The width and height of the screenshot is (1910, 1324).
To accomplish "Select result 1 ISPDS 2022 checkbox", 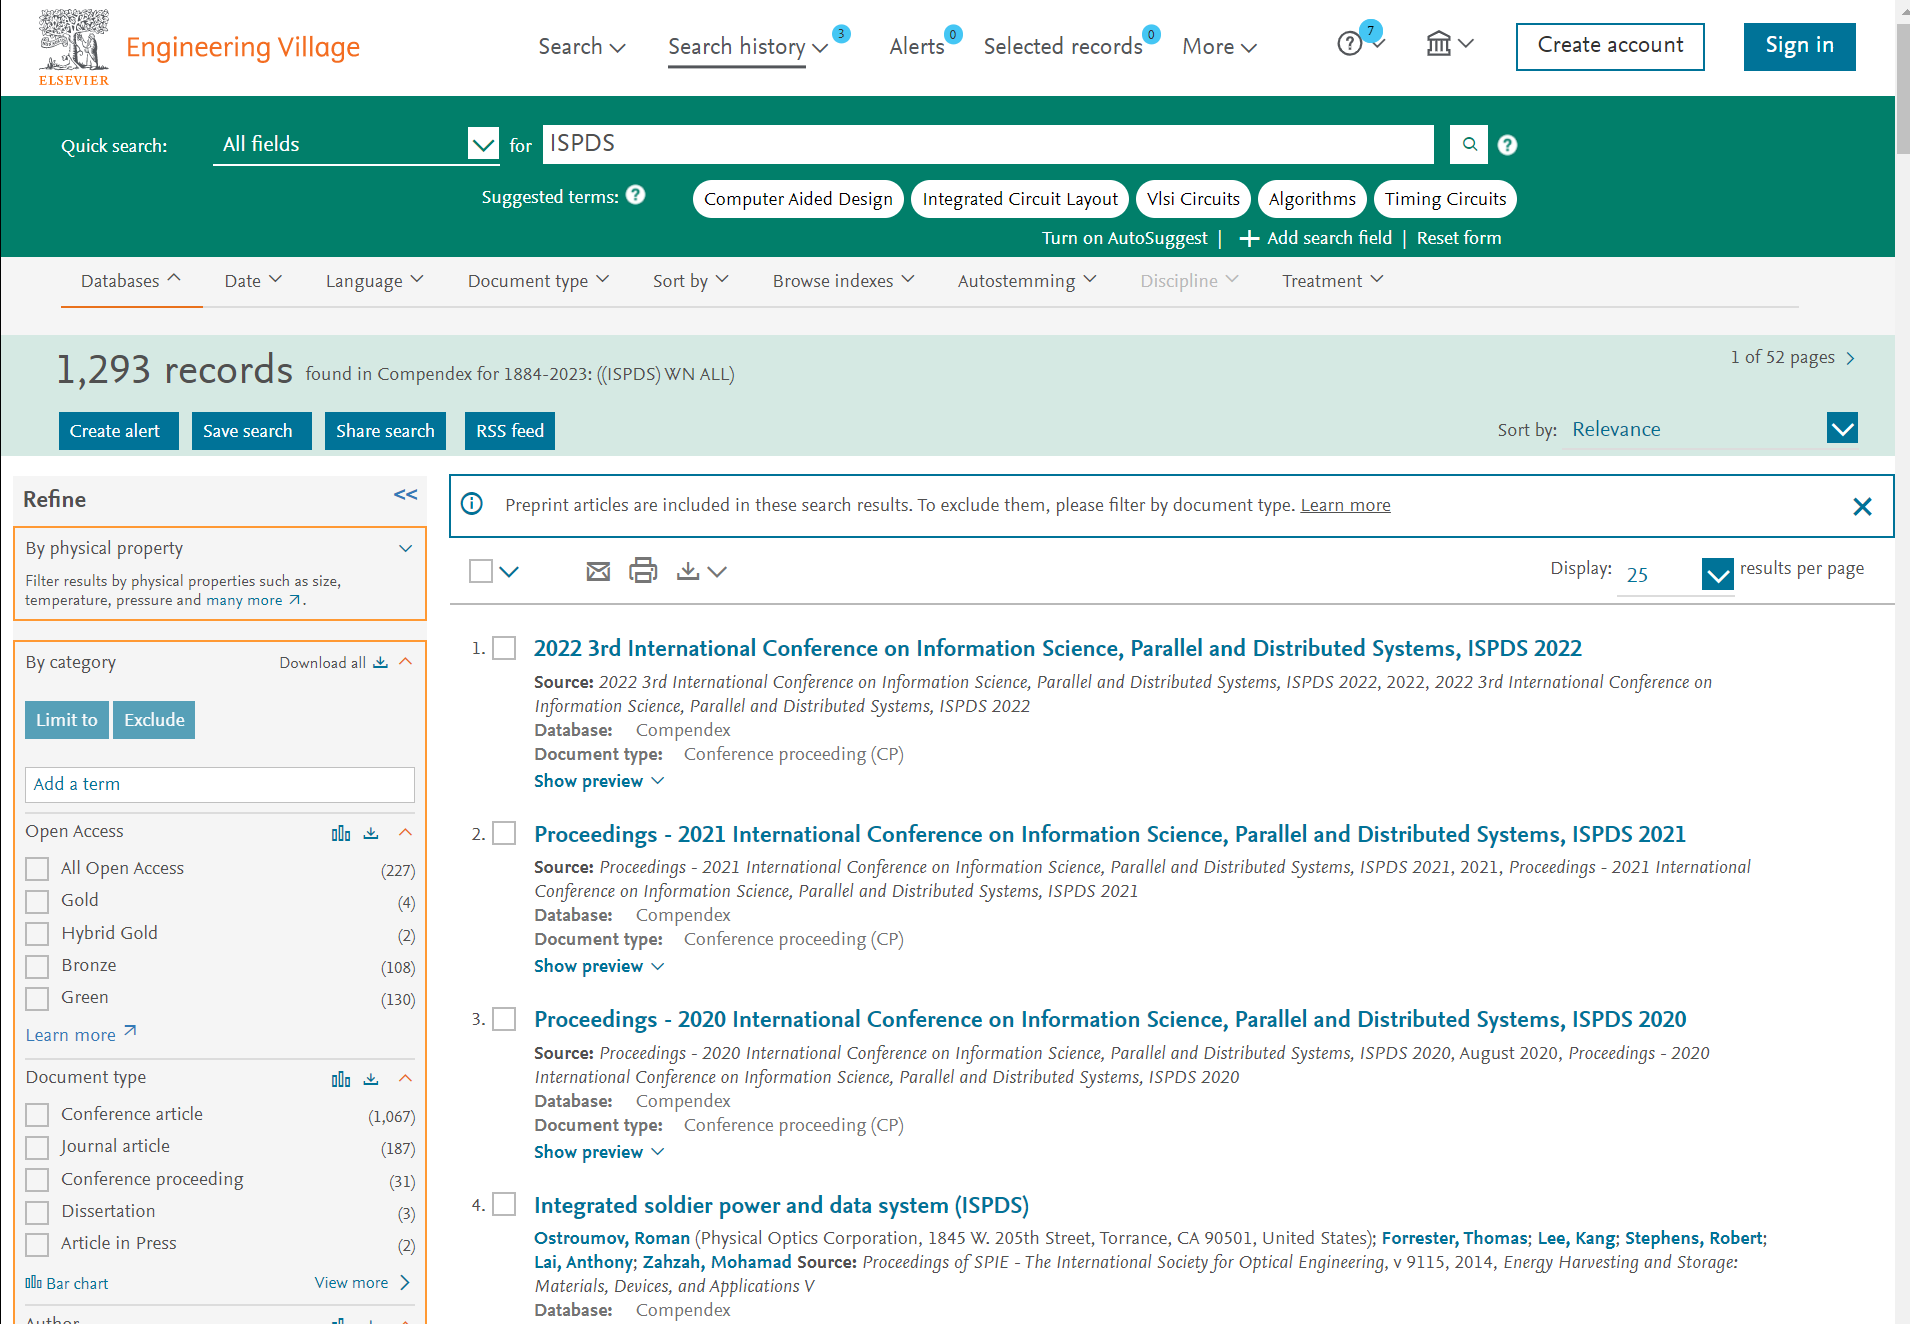I will click(x=505, y=648).
